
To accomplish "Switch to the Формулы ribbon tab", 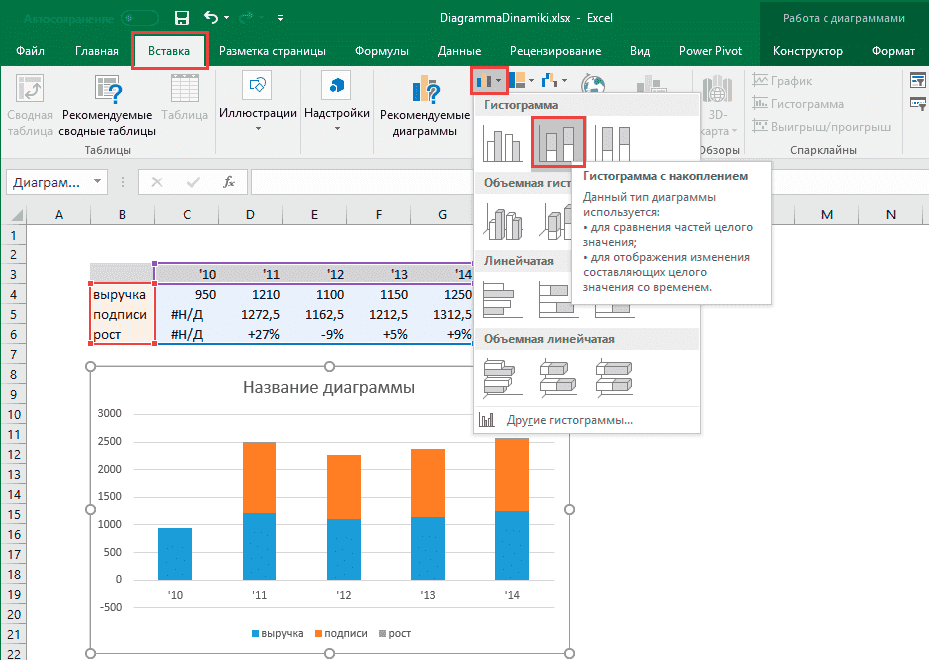I will 381,51.
